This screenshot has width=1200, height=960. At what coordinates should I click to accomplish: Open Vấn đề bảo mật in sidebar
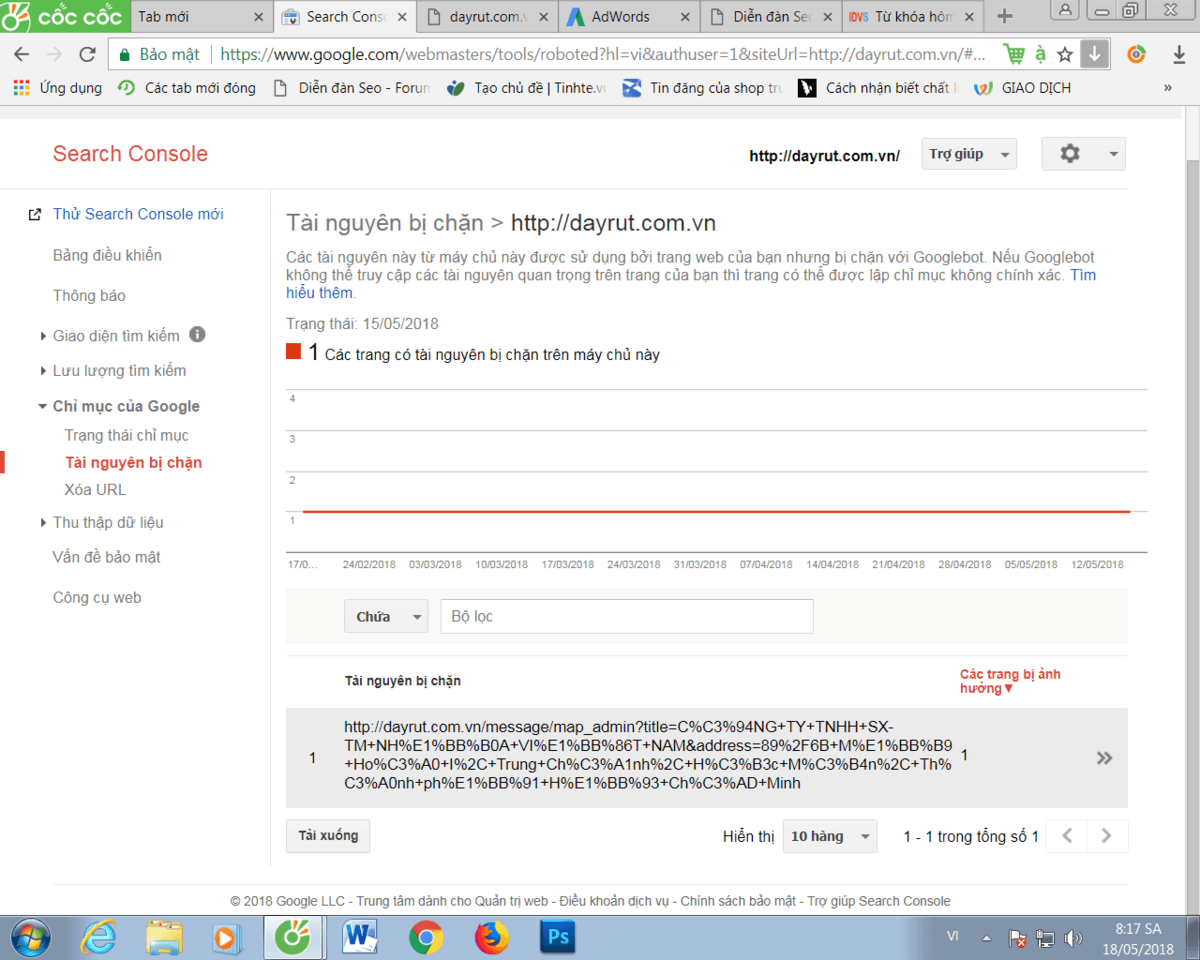[x=107, y=557]
